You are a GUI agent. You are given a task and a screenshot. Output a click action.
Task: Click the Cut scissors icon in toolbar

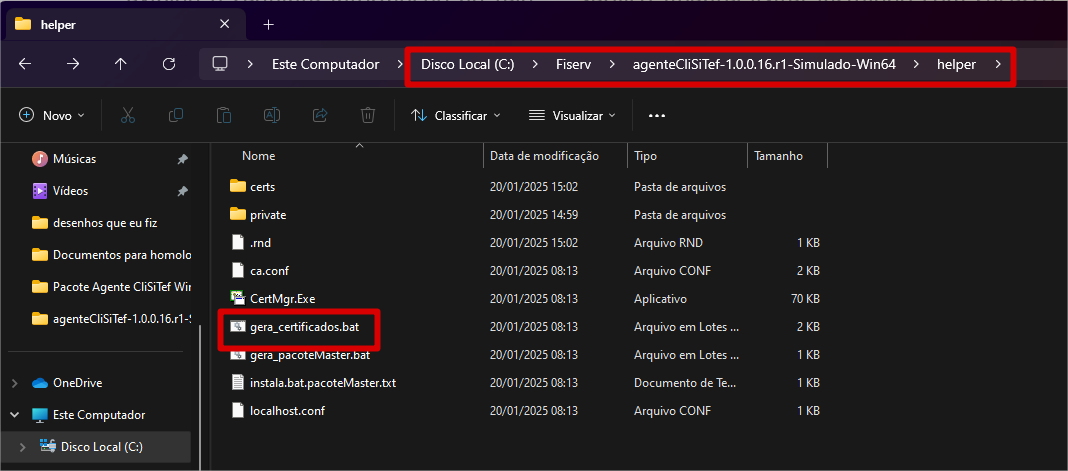pos(128,115)
